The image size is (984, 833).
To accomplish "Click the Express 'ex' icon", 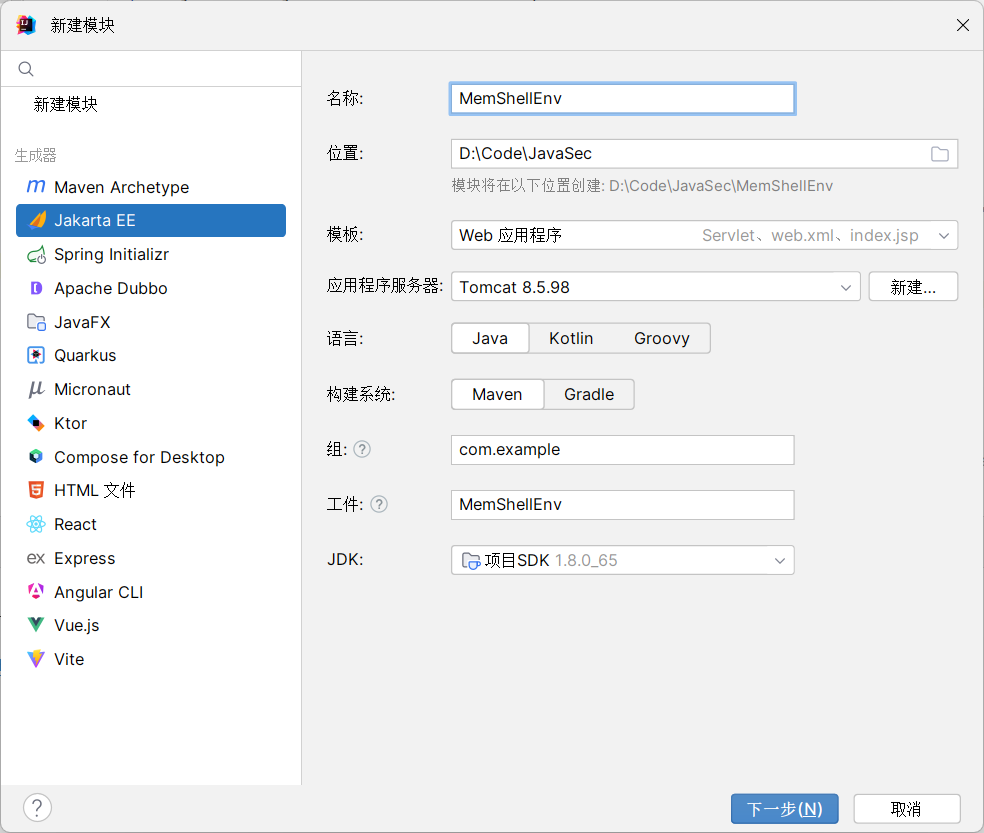I will (36, 558).
